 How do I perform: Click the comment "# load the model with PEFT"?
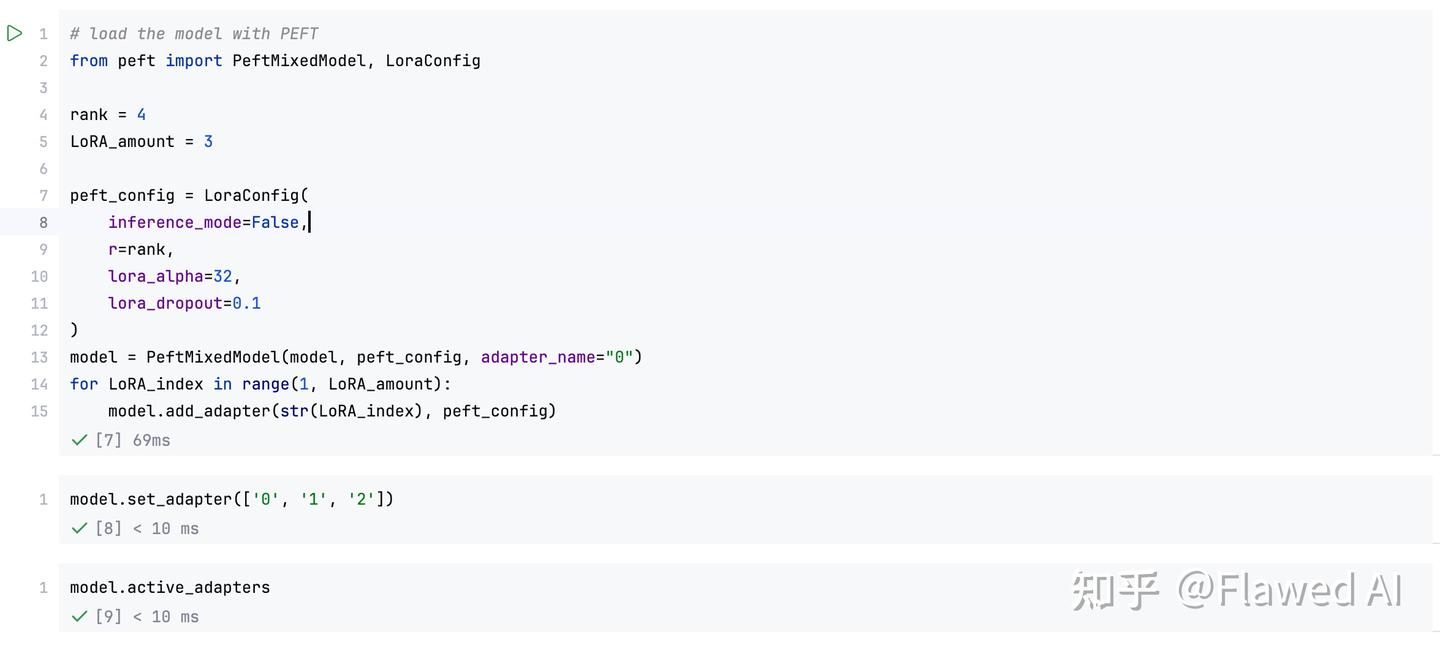pos(194,34)
